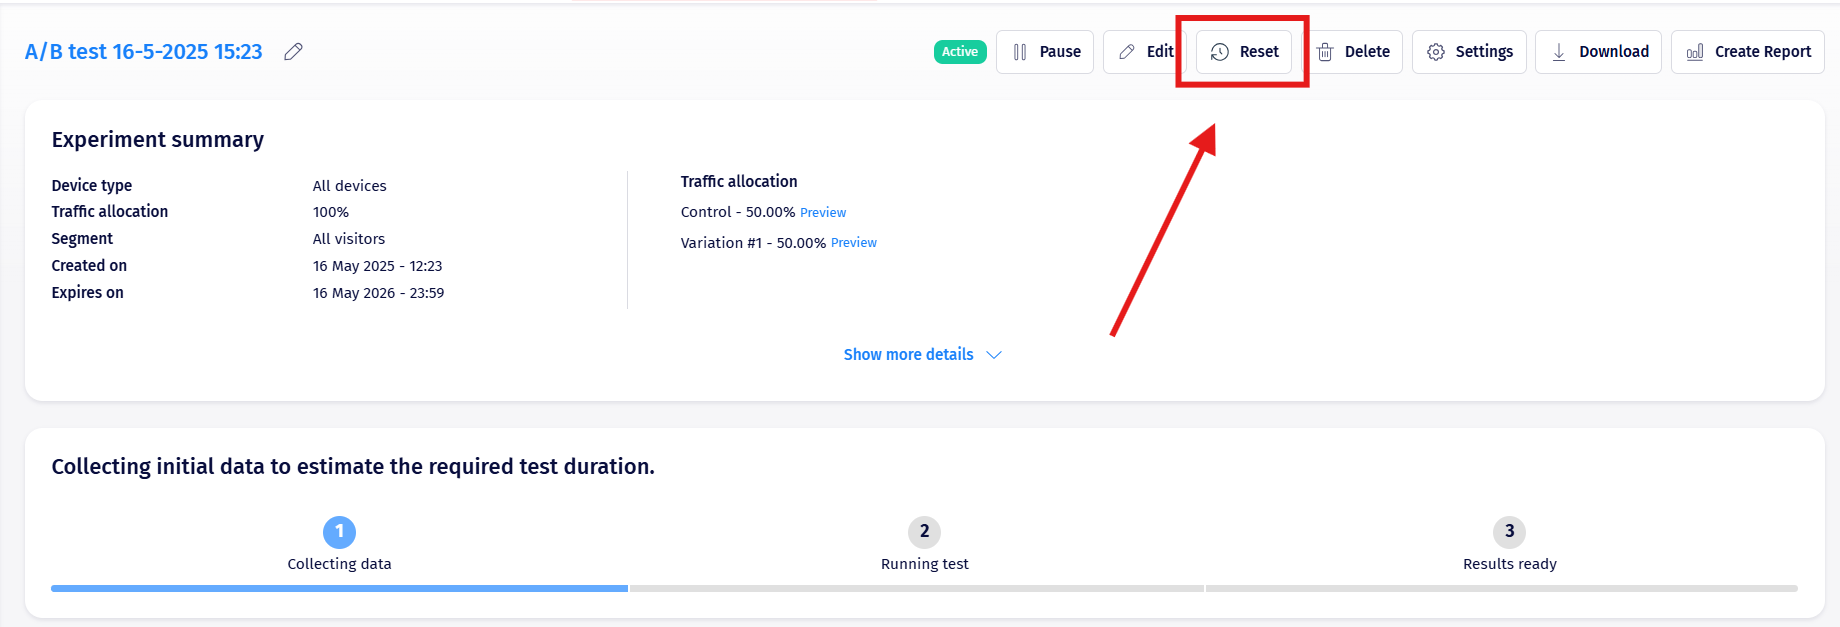
Task: Click the trash can icon for Delete
Action: pos(1325,52)
